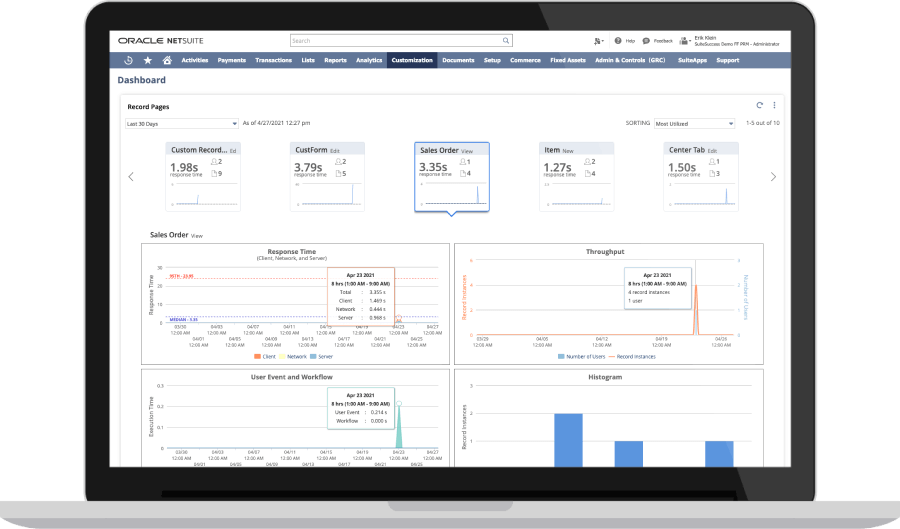Click the Feedback speech bubble icon
900x529 pixels.
coord(647,41)
